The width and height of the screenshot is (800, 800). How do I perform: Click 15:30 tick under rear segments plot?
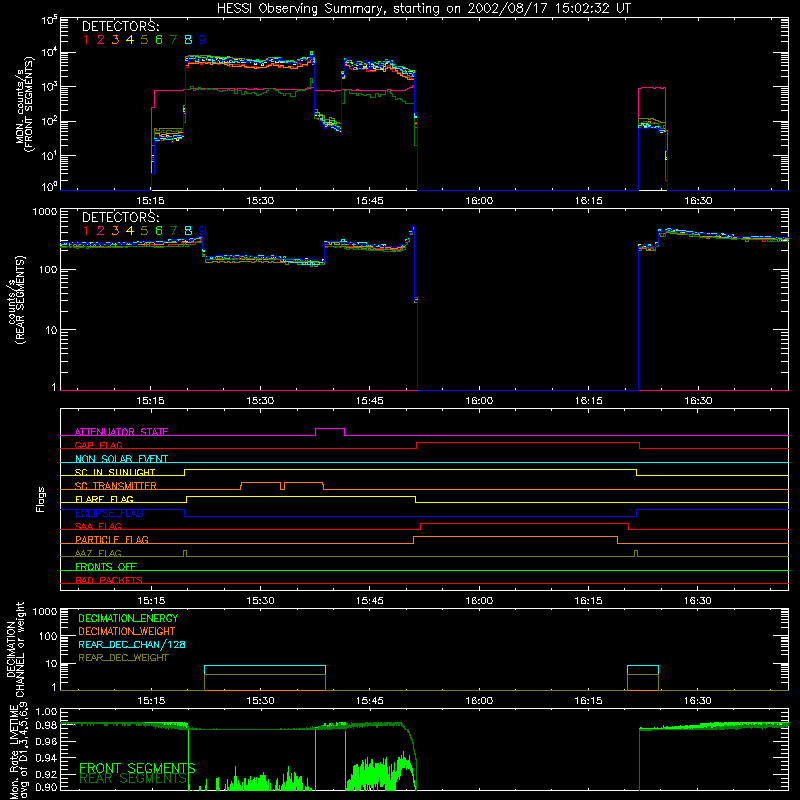[260, 401]
